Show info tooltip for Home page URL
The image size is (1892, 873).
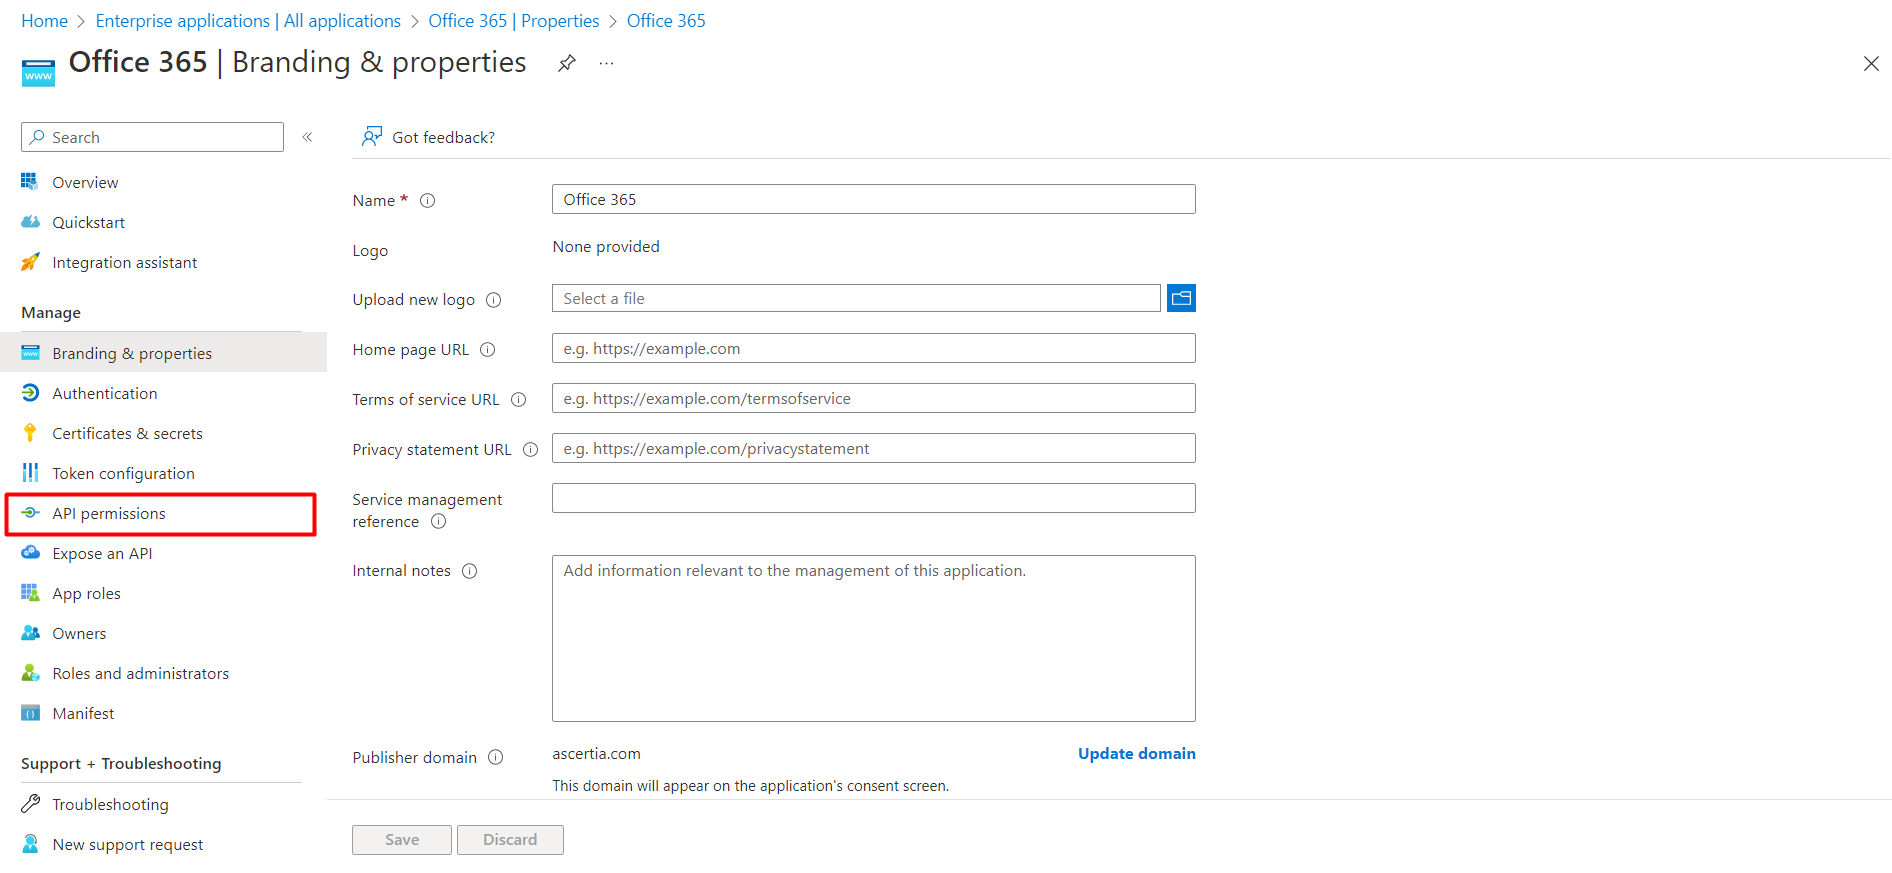tap(487, 350)
